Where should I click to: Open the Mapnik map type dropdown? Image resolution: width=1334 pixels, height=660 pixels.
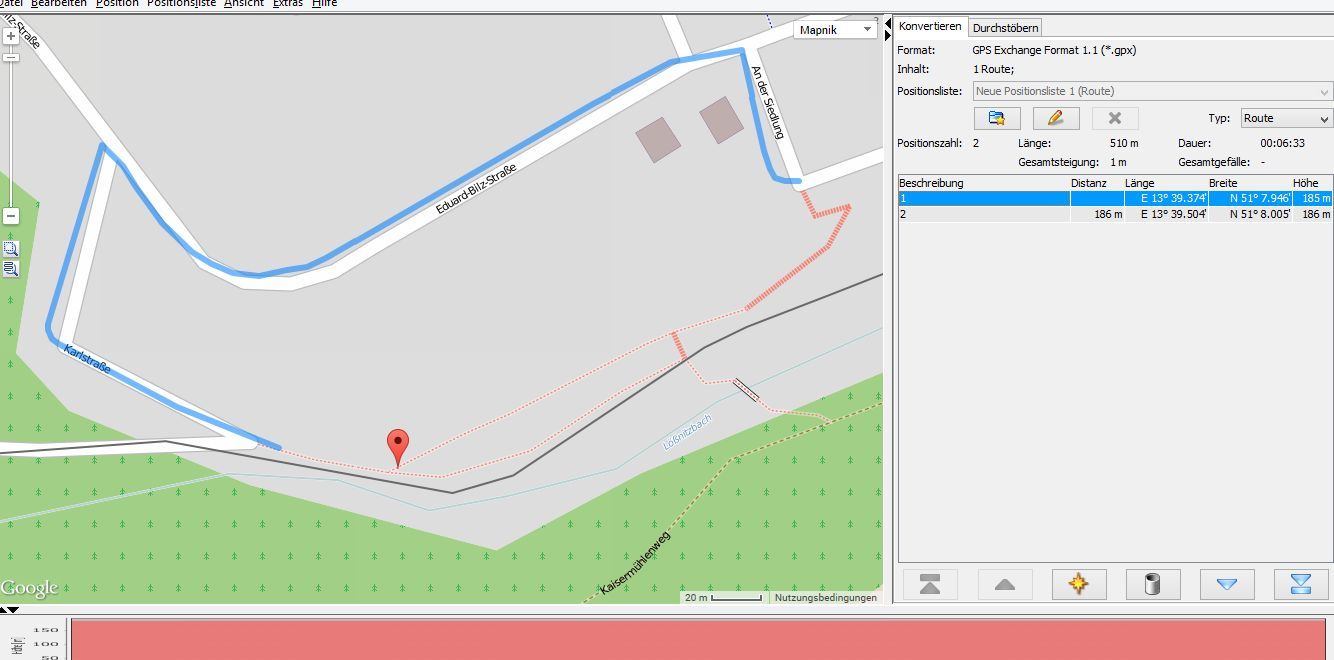(836, 30)
